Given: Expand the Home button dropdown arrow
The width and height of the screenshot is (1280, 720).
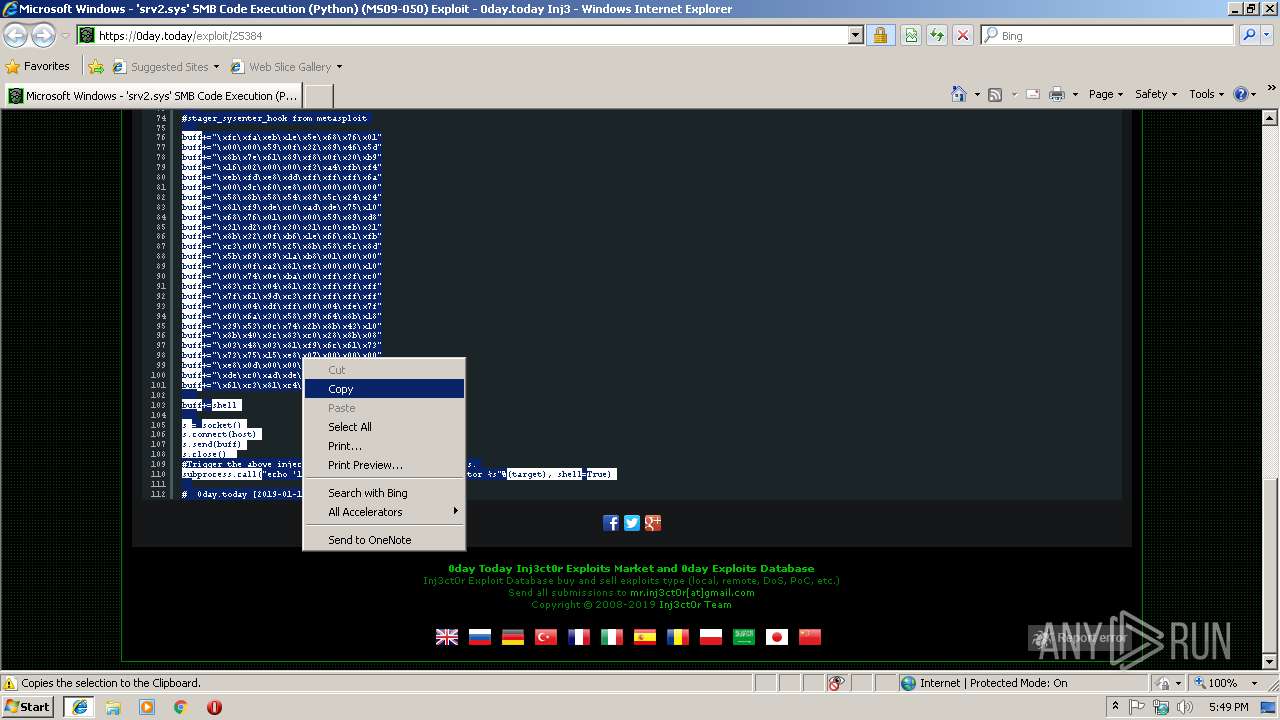Looking at the screenshot, I should point(977,94).
